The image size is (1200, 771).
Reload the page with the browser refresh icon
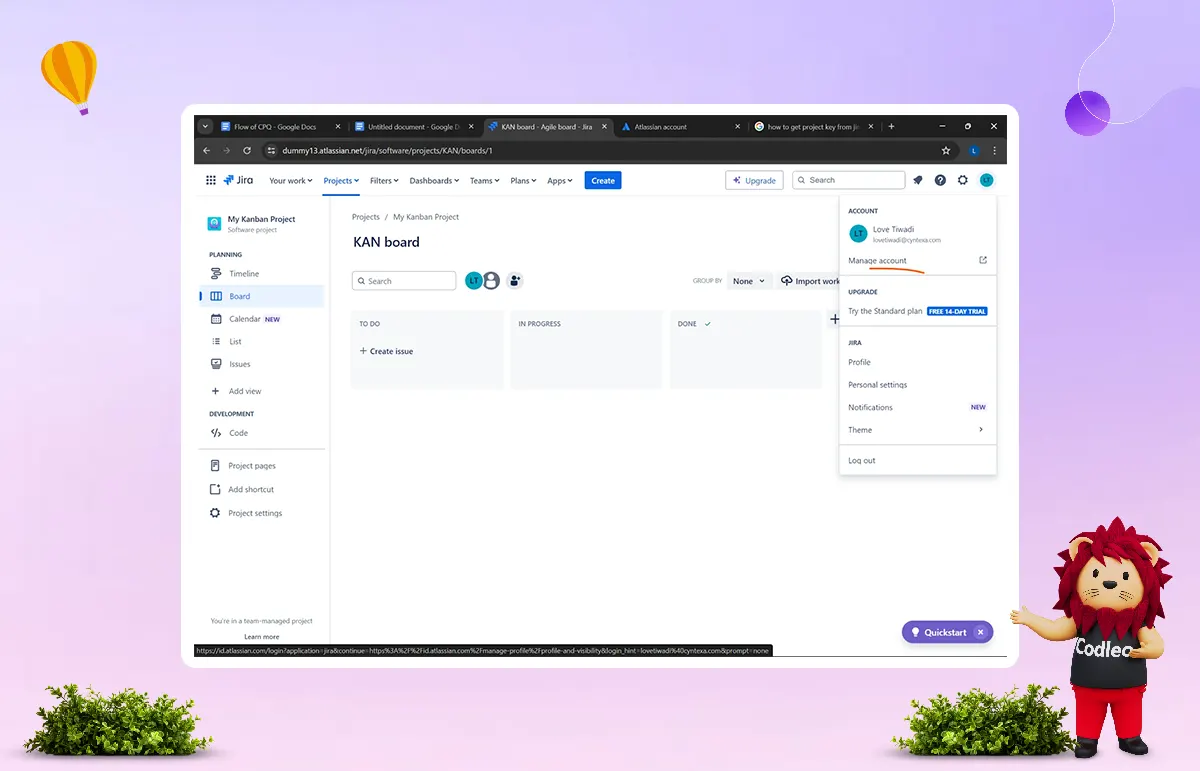point(247,151)
